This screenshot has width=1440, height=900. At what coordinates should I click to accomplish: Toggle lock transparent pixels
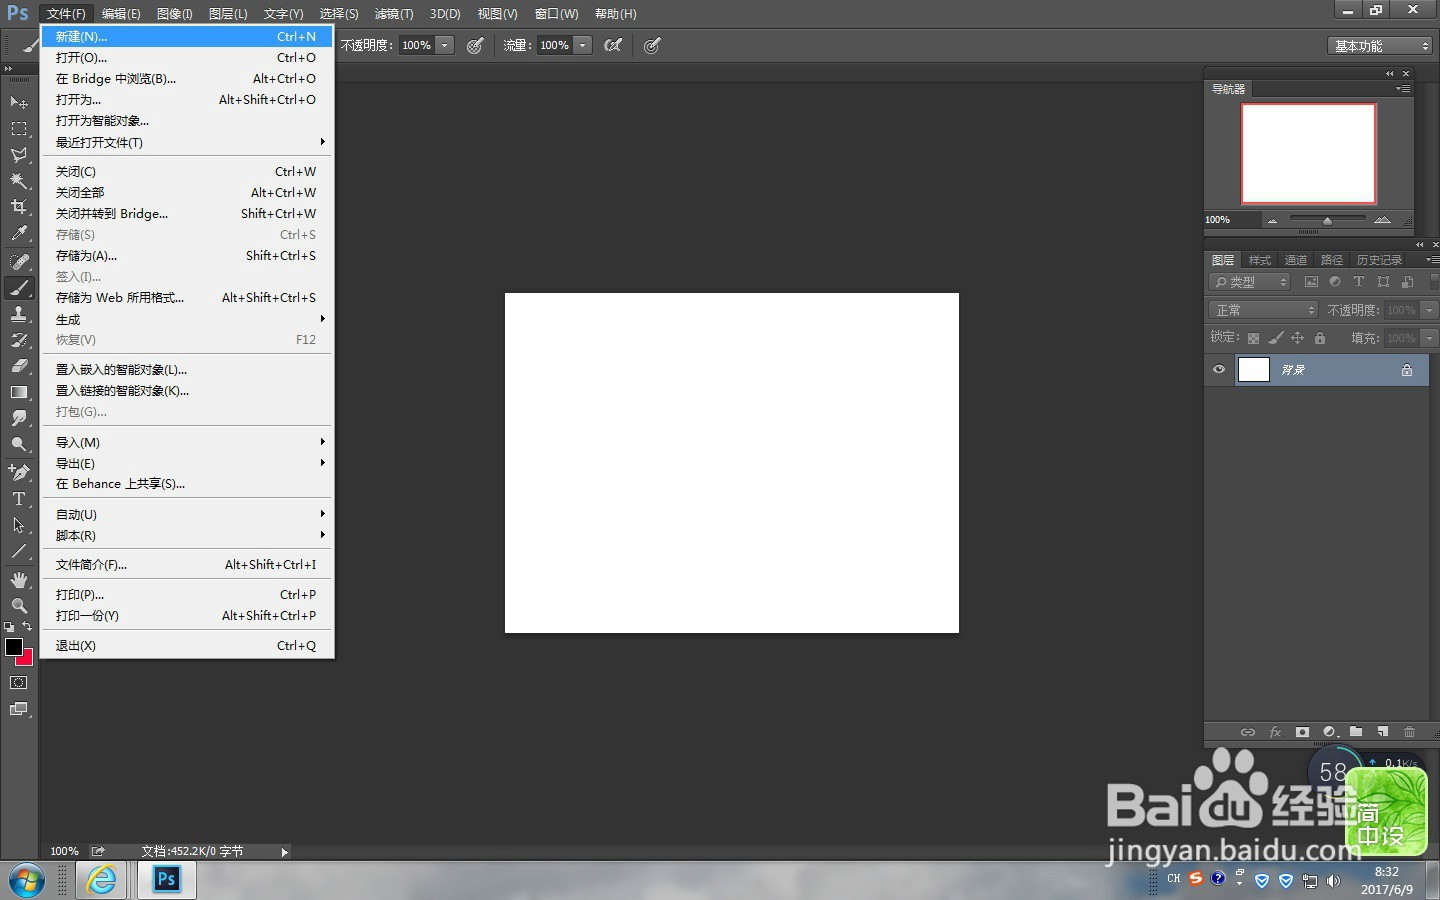tap(1253, 338)
